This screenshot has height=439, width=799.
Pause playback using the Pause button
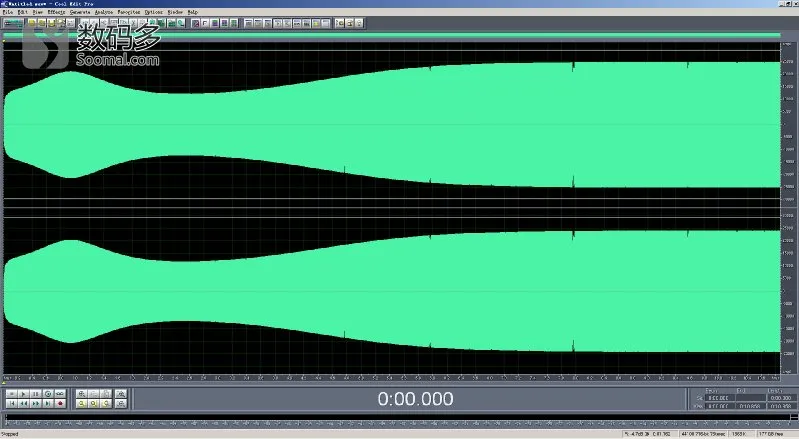click(36, 394)
